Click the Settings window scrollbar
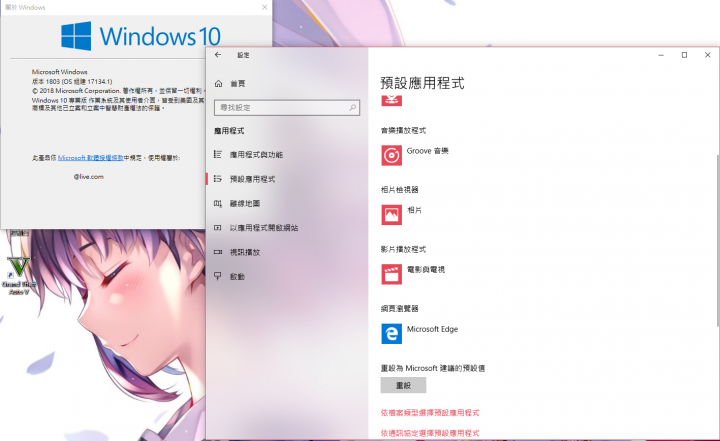The height and width of the screenshot is (441, 720). pos(717,241)
